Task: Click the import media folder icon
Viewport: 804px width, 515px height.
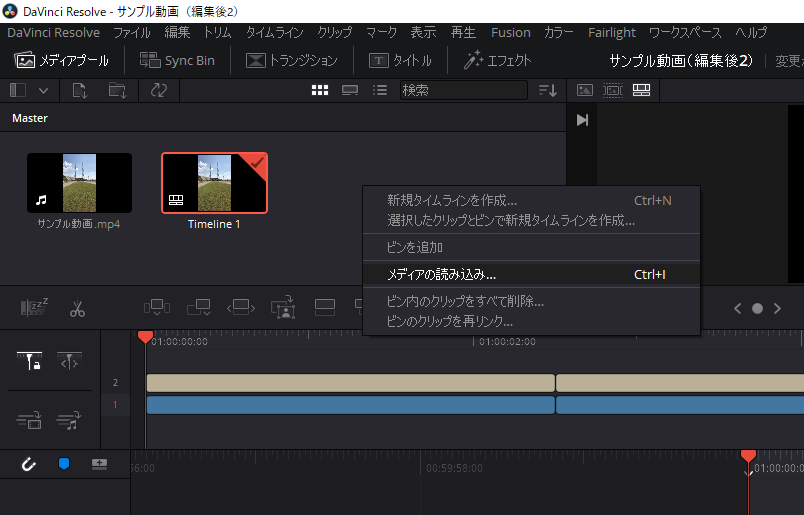Action: click(x=117, y=90)
